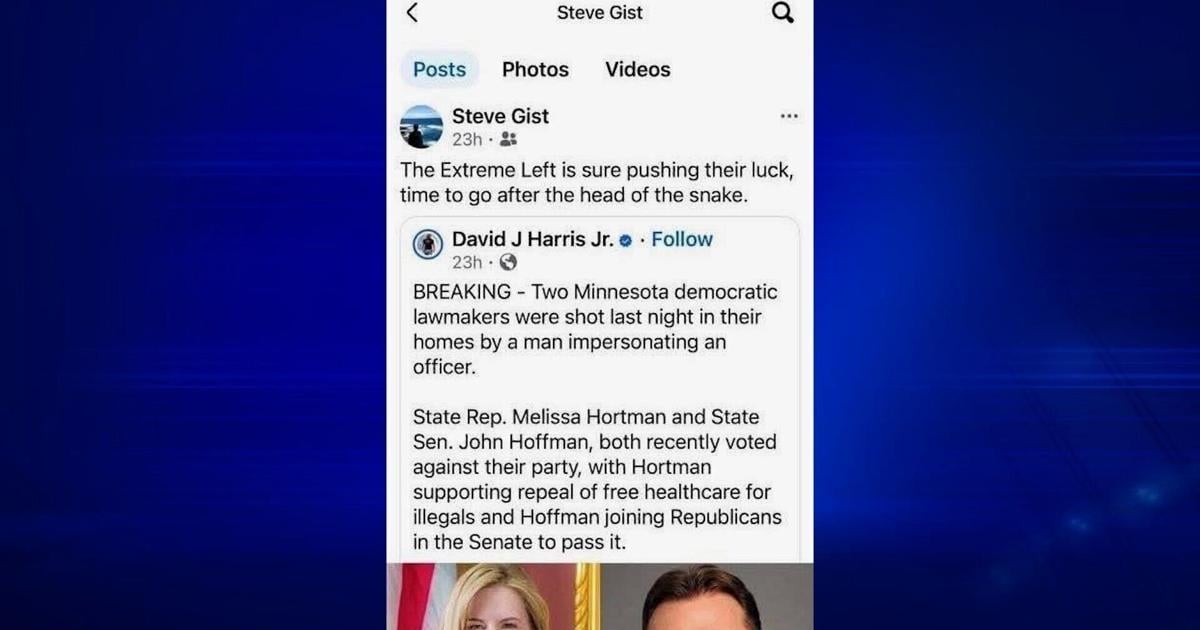Tap David J Harris Jr. avatar

(x=428, y=245)
